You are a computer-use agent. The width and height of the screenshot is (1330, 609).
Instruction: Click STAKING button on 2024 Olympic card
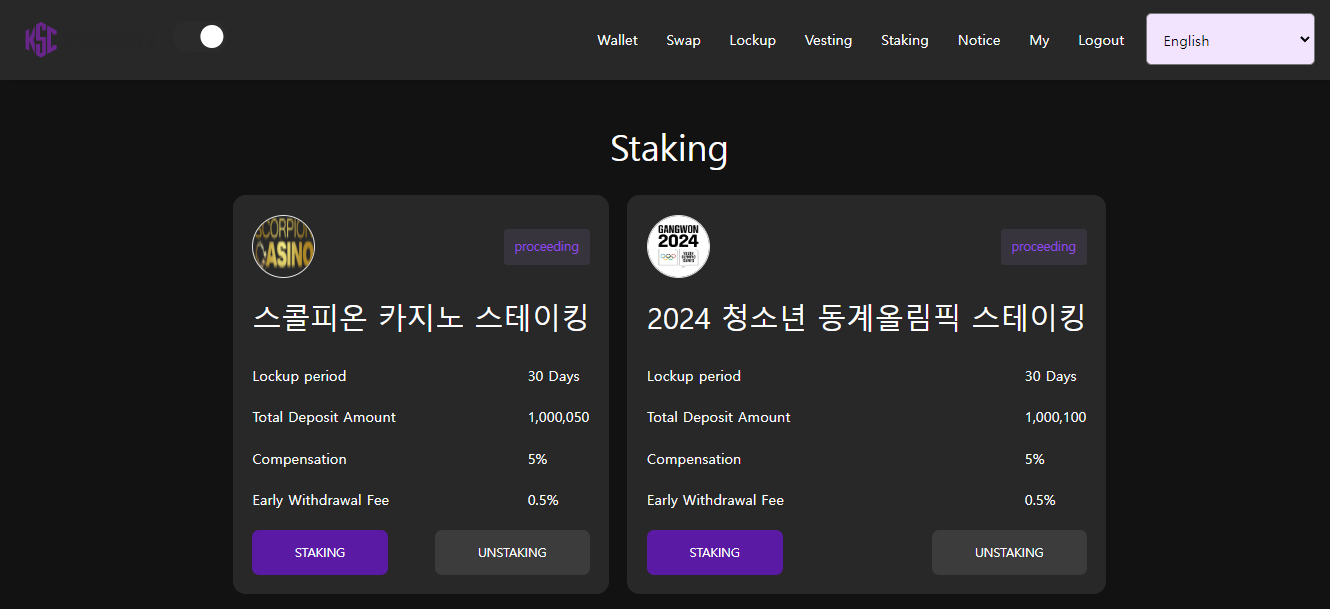pyautogui.click(x=715, y=552)
